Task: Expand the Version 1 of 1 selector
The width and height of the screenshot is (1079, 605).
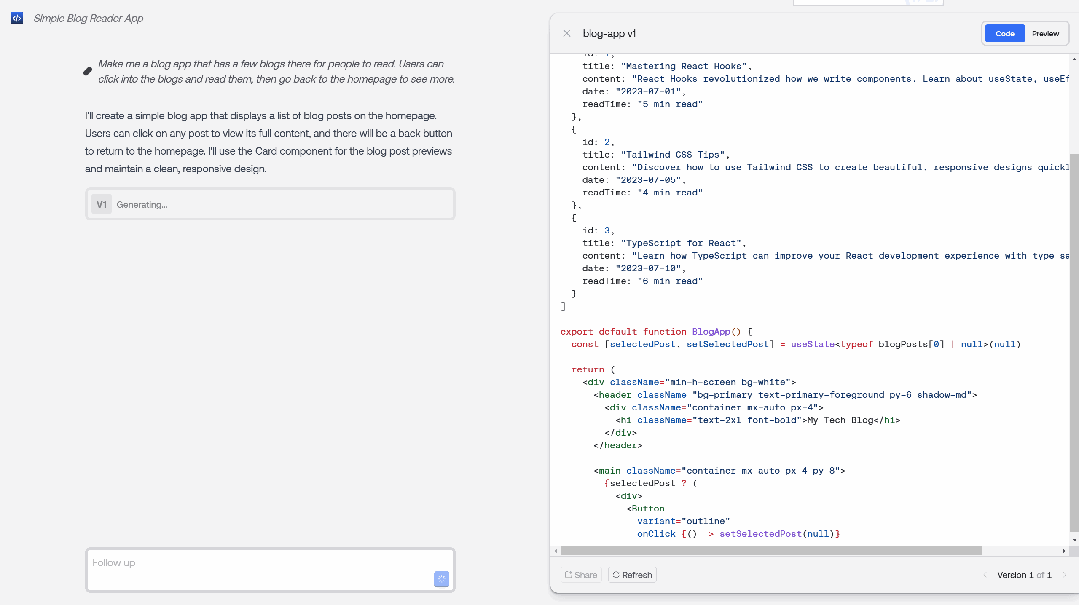Action: pos(1023,575)
